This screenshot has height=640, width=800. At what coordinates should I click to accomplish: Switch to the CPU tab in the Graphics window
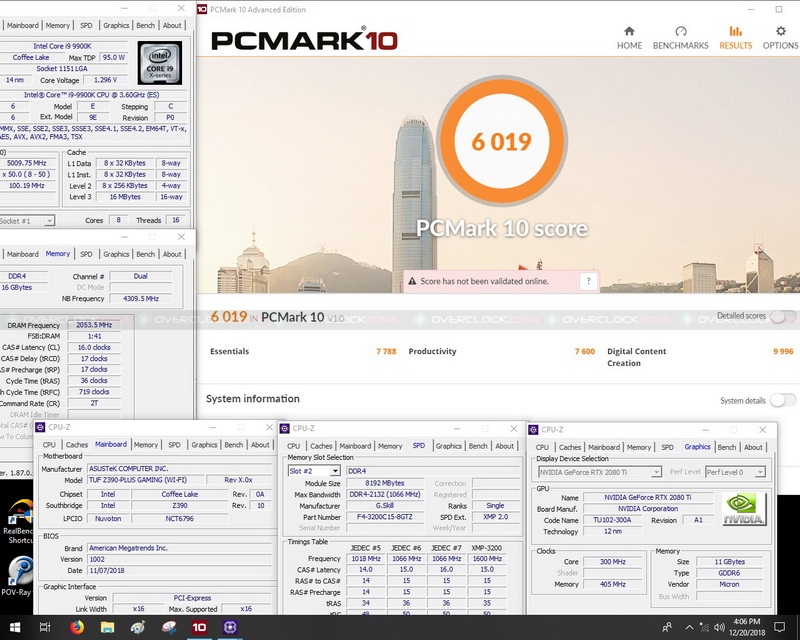coord(542,447)
